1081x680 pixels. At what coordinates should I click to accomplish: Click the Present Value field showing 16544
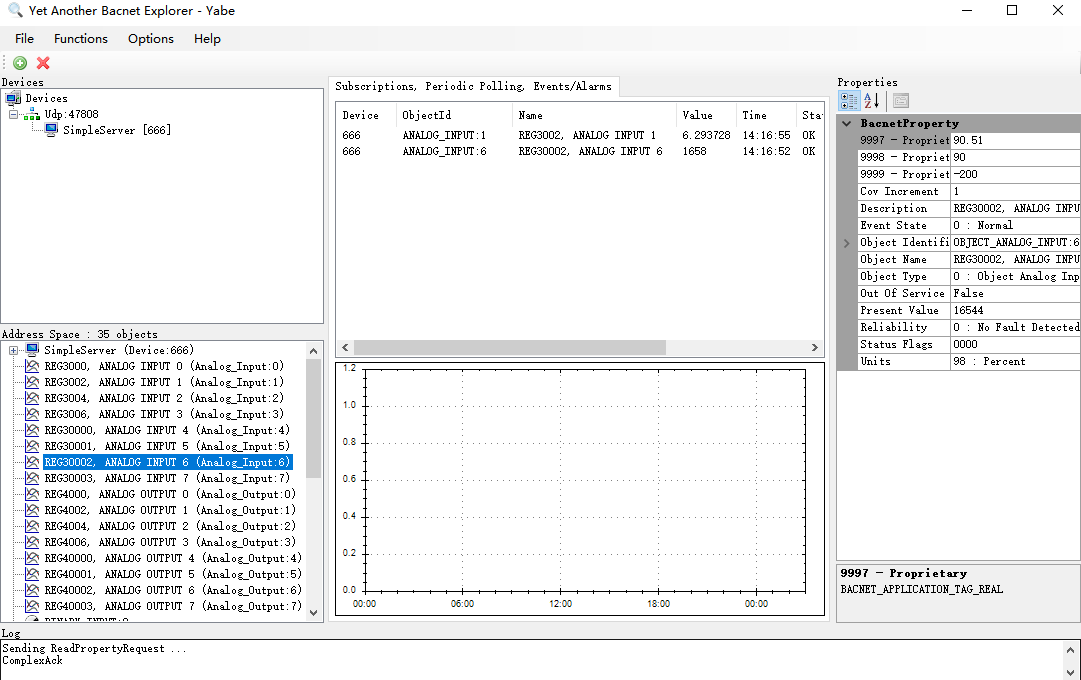pyautogui.click(x=1015, y=310)
